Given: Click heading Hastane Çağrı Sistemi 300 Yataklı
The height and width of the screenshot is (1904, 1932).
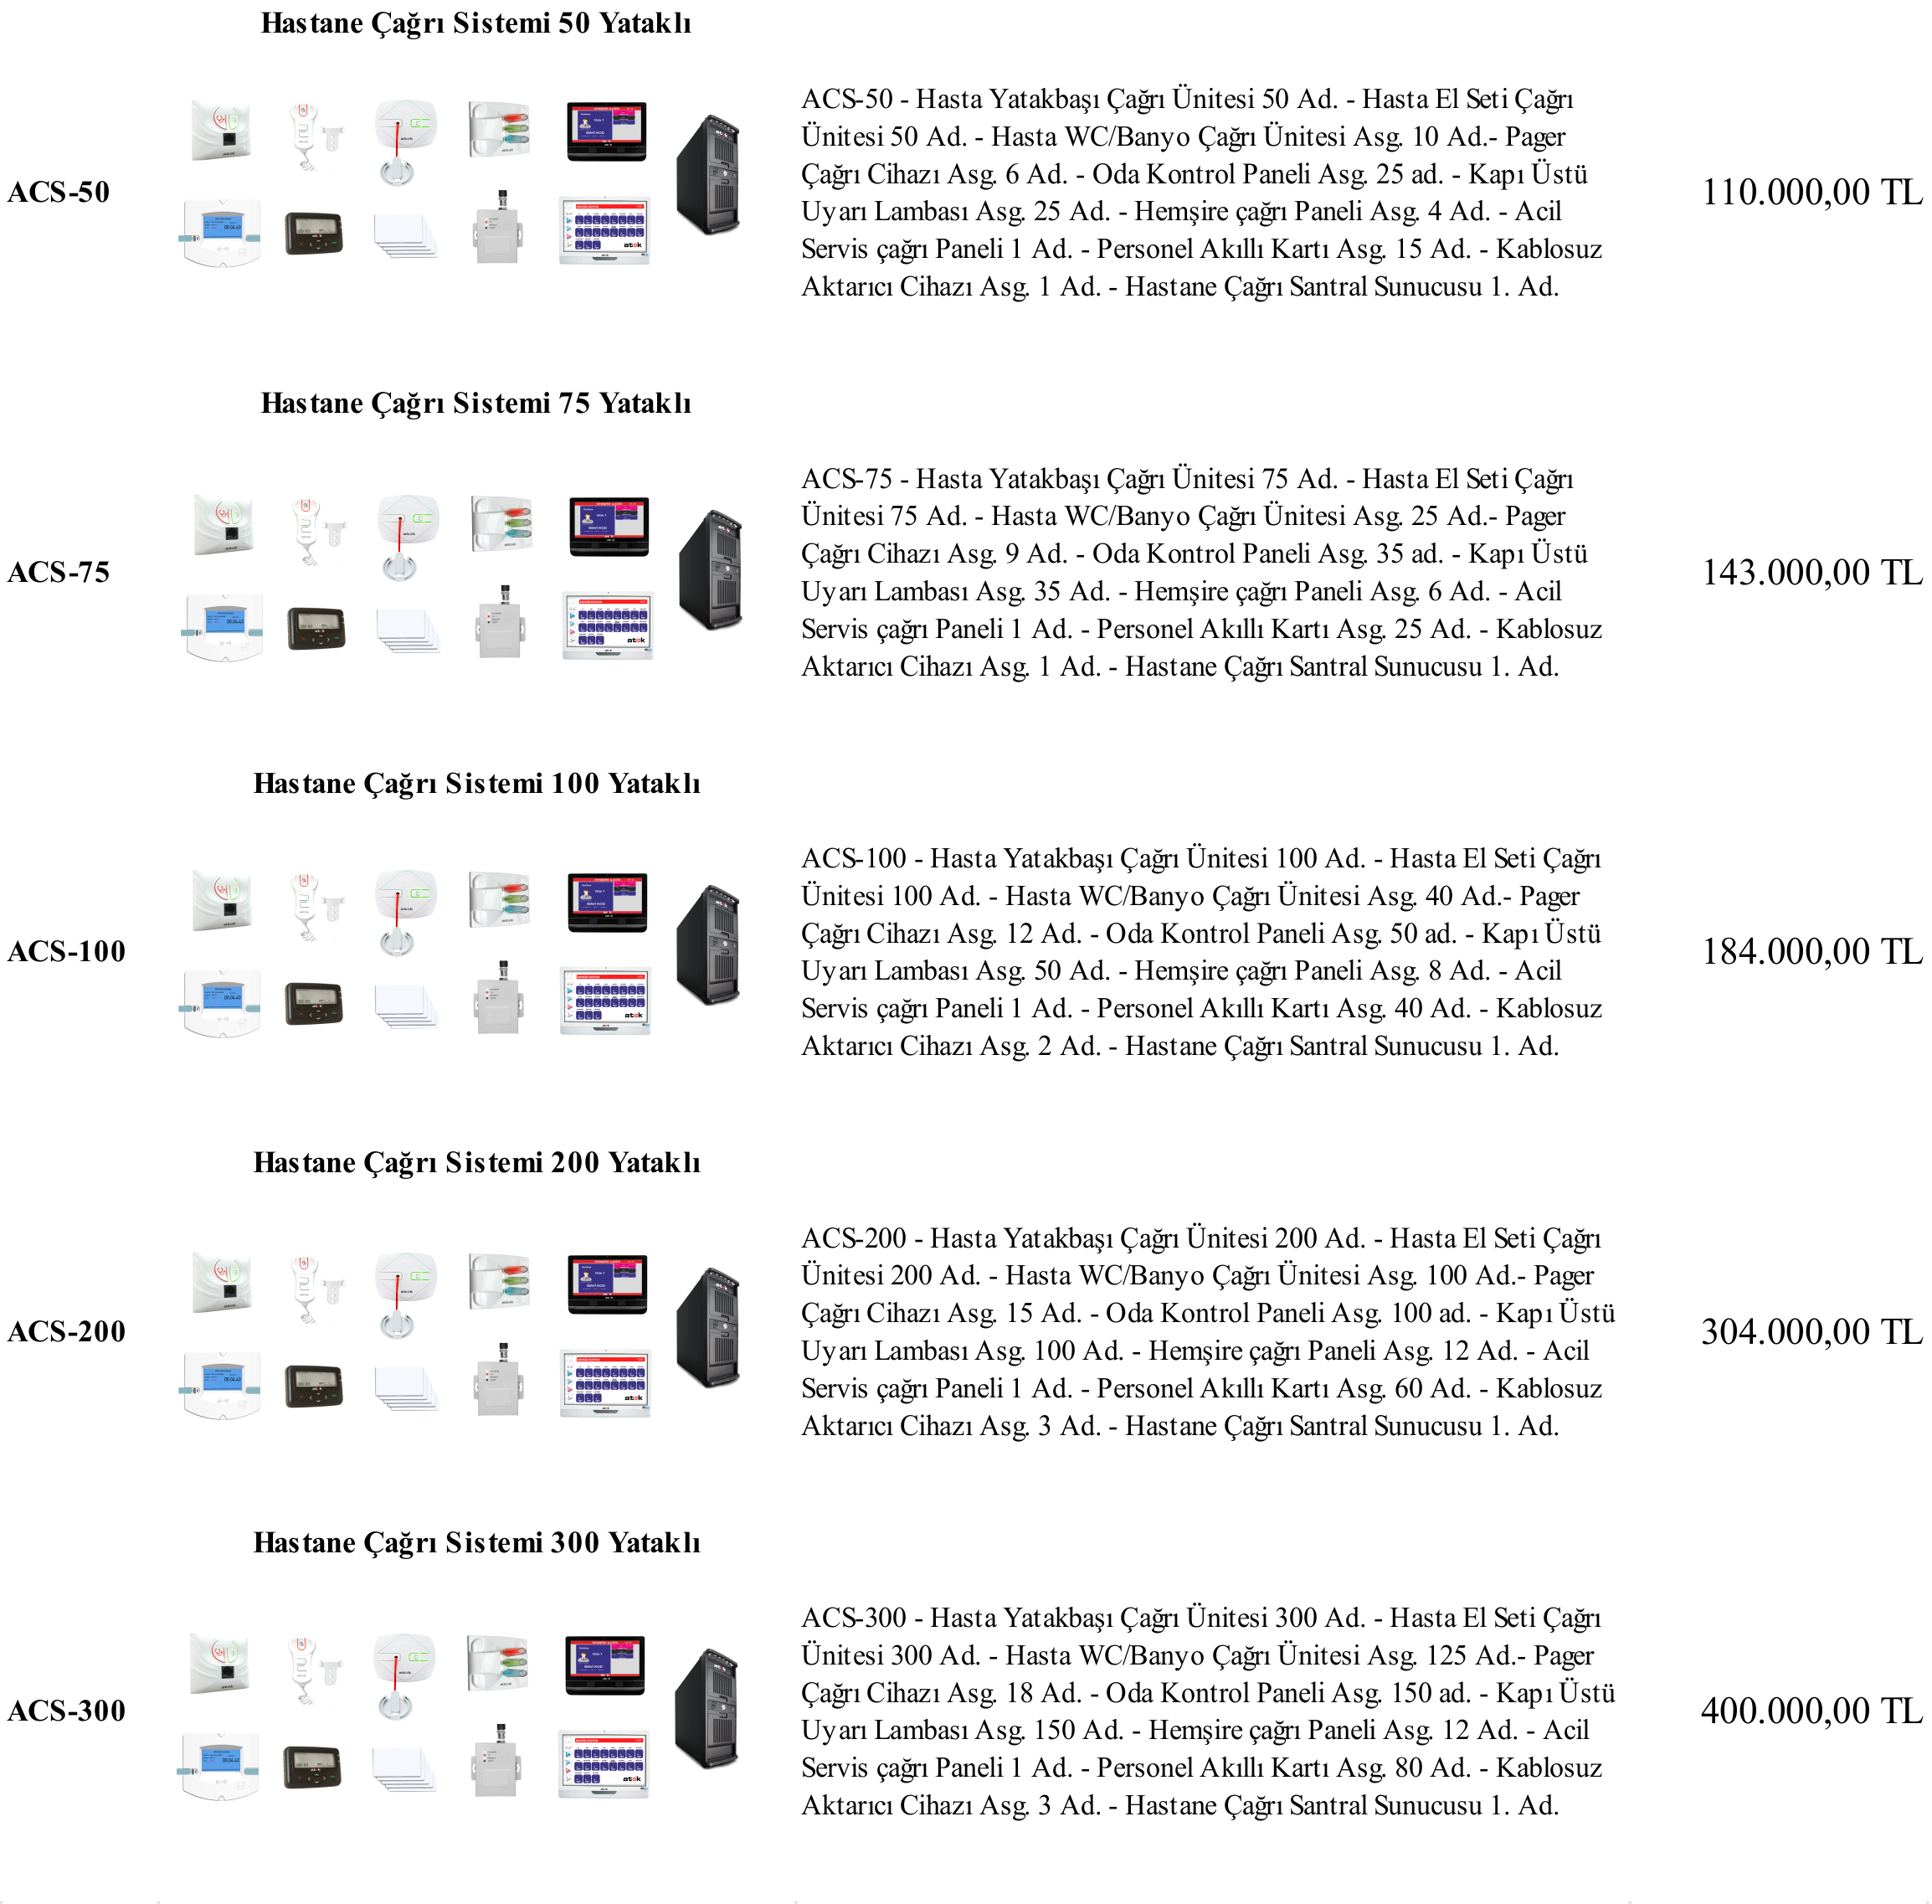Looking at the screenshot, I should tap(476, 1542).
